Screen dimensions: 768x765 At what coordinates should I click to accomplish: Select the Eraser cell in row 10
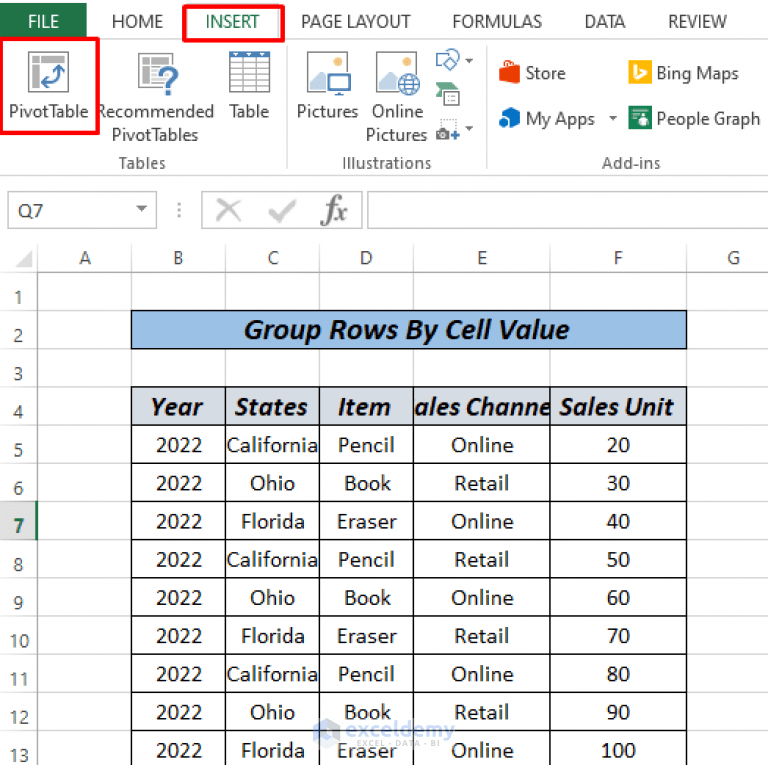pyautogui.click(x=366, y=636)
